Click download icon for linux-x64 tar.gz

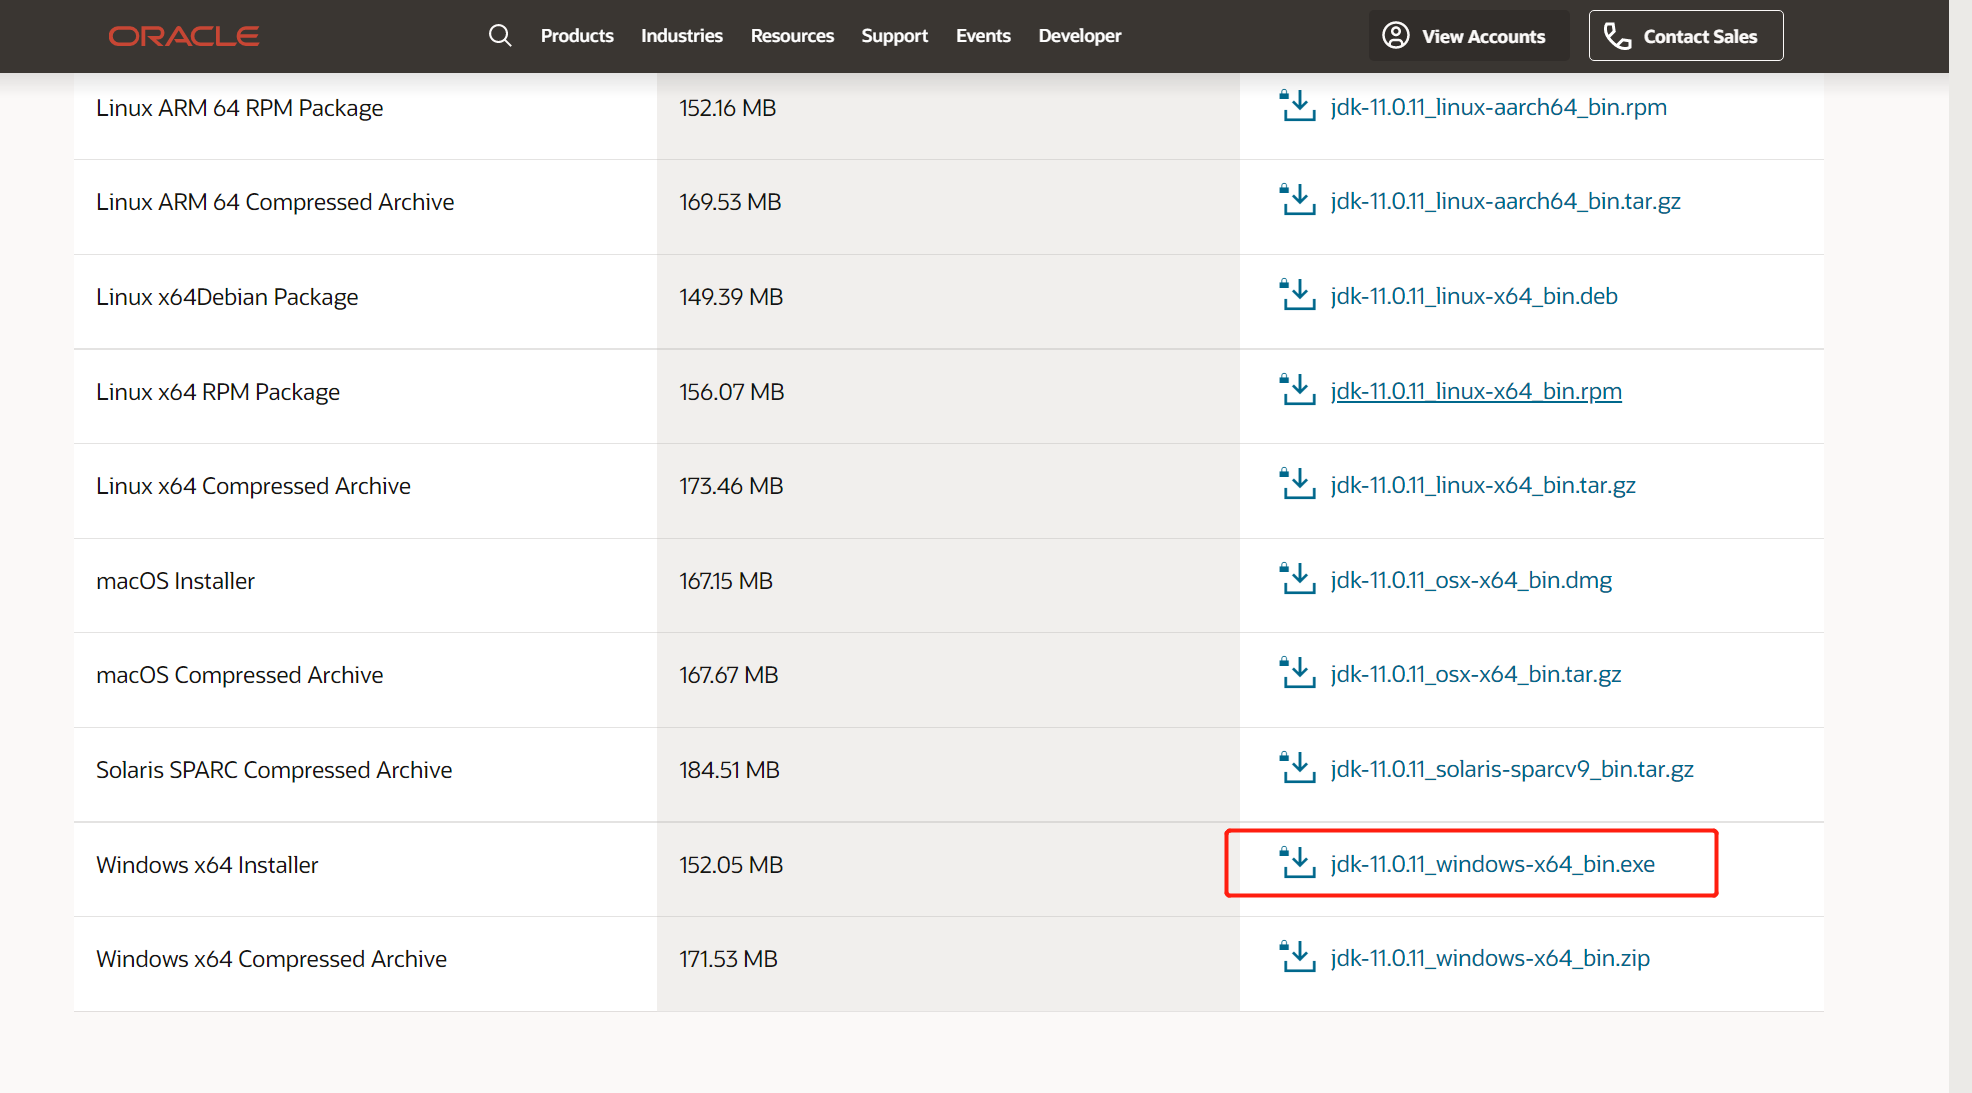pos(1297,484)
